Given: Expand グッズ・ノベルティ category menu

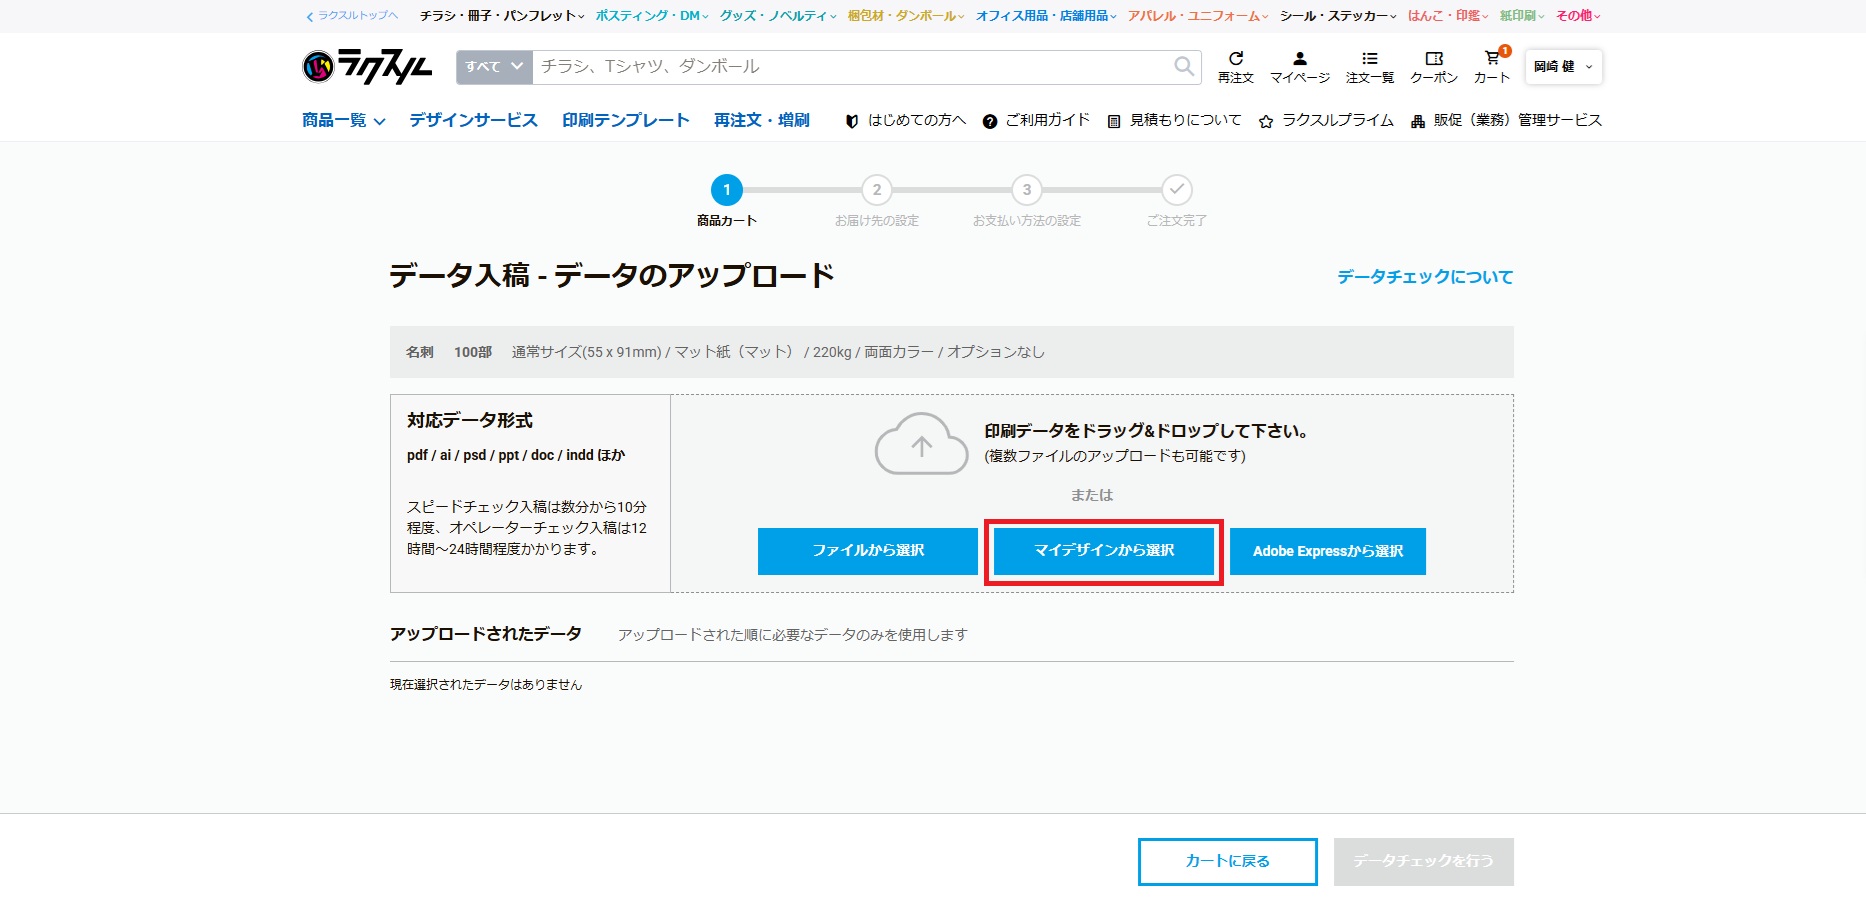Looking at the screenshot, I should click(778, 16).
